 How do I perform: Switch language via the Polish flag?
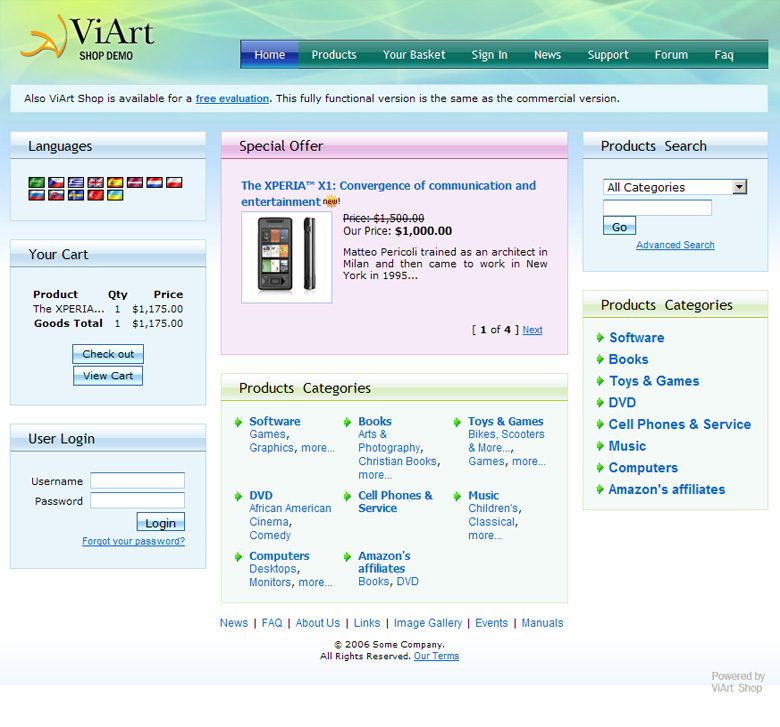click(174, 183)
